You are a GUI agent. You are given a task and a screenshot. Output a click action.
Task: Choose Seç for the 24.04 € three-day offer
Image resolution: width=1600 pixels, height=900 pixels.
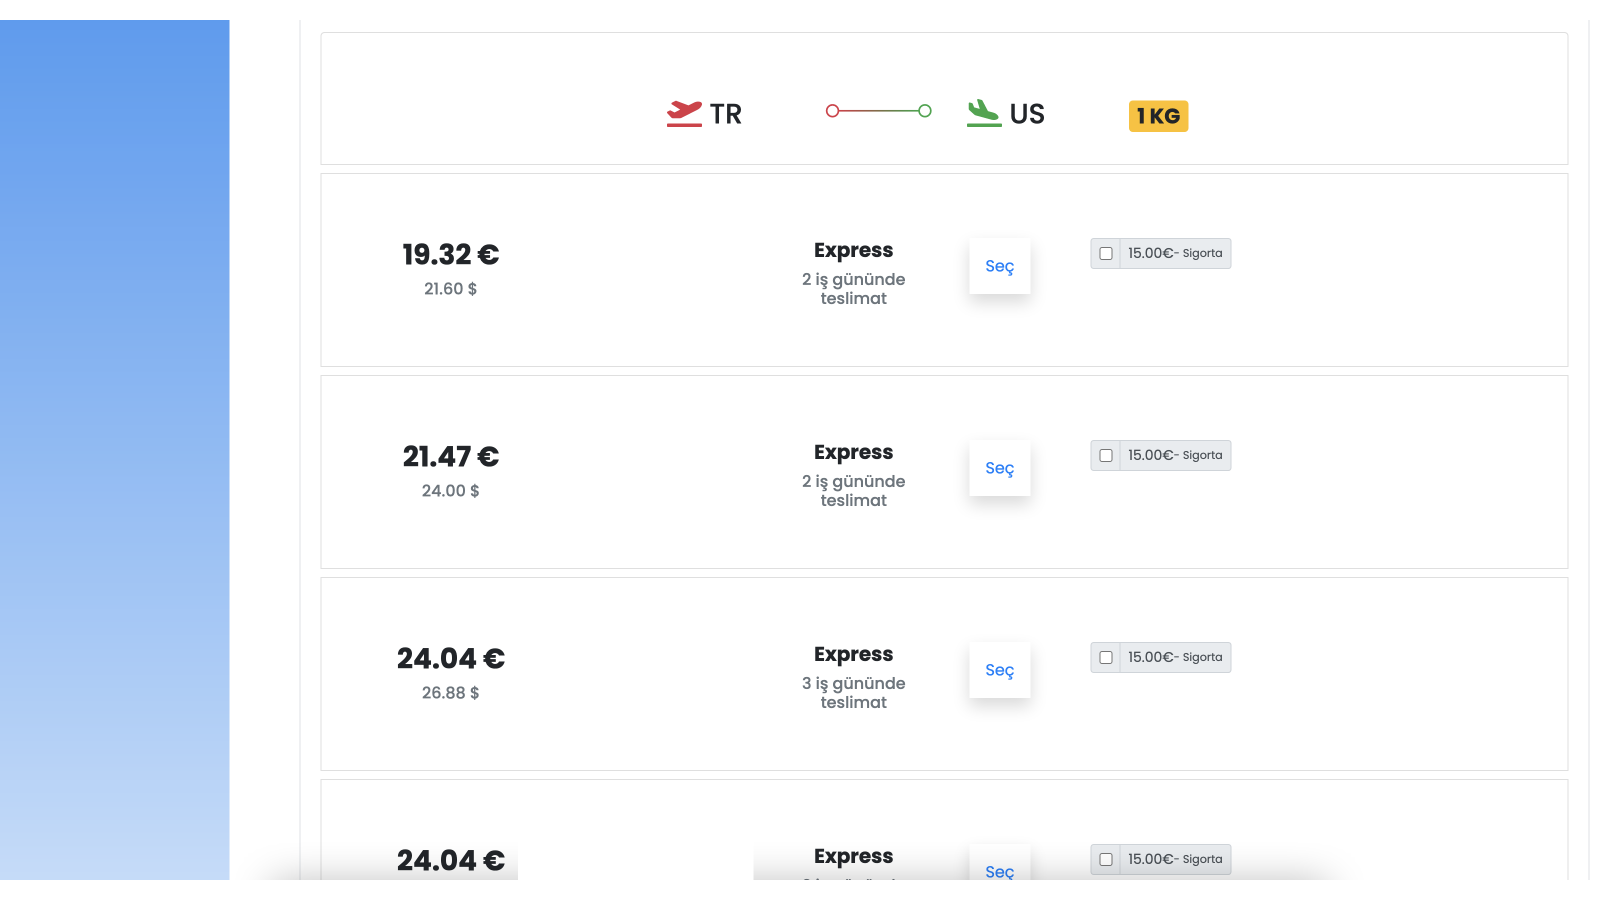(1000, 670)
